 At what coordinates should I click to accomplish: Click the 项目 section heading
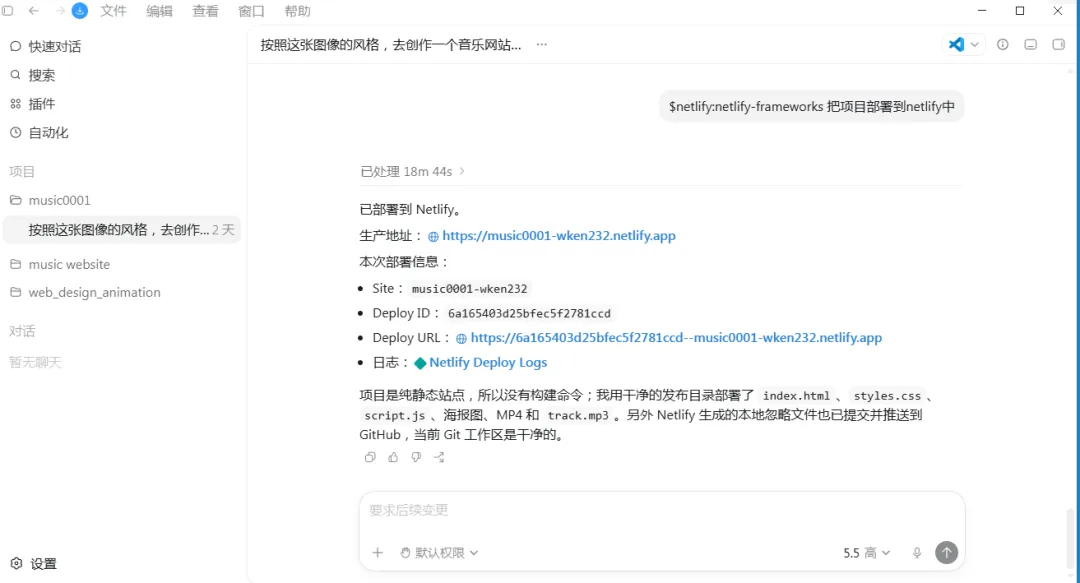(x=21, y=172)
